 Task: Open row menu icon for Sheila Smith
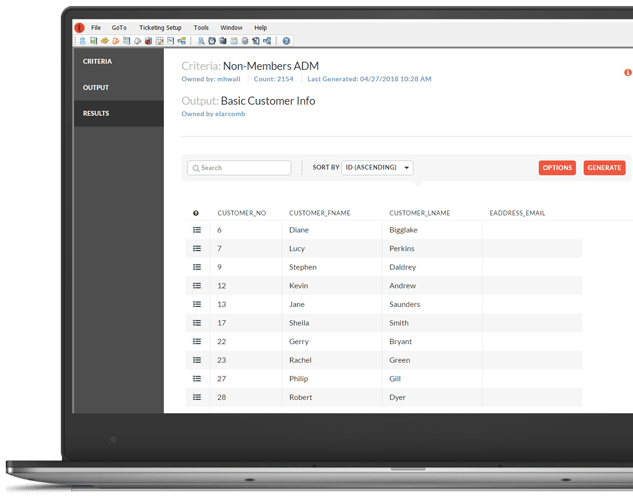(197, 322)
